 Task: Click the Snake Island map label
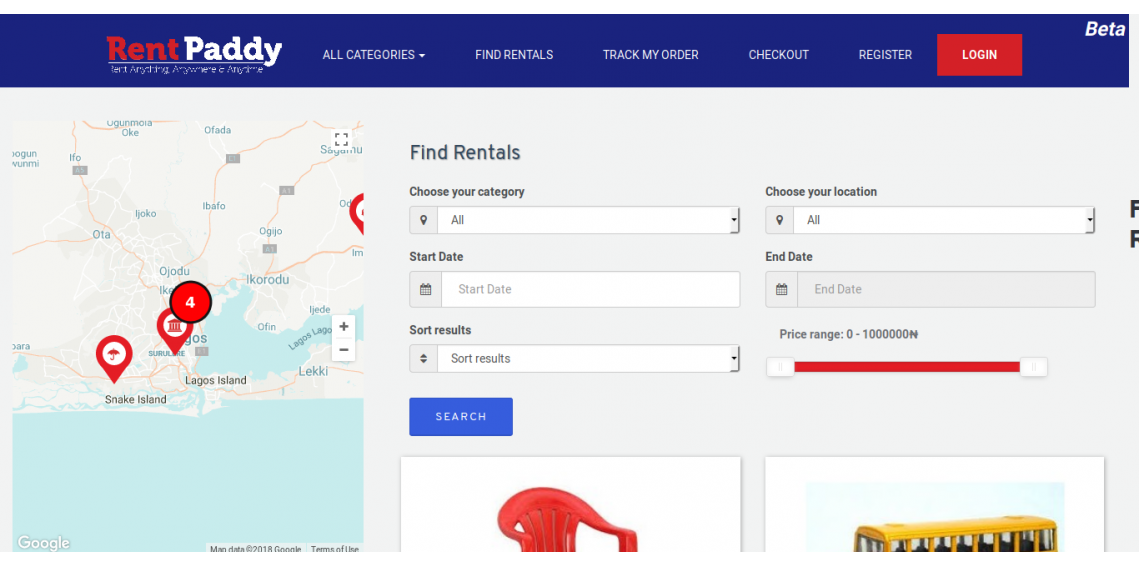(x=136, y=400)
